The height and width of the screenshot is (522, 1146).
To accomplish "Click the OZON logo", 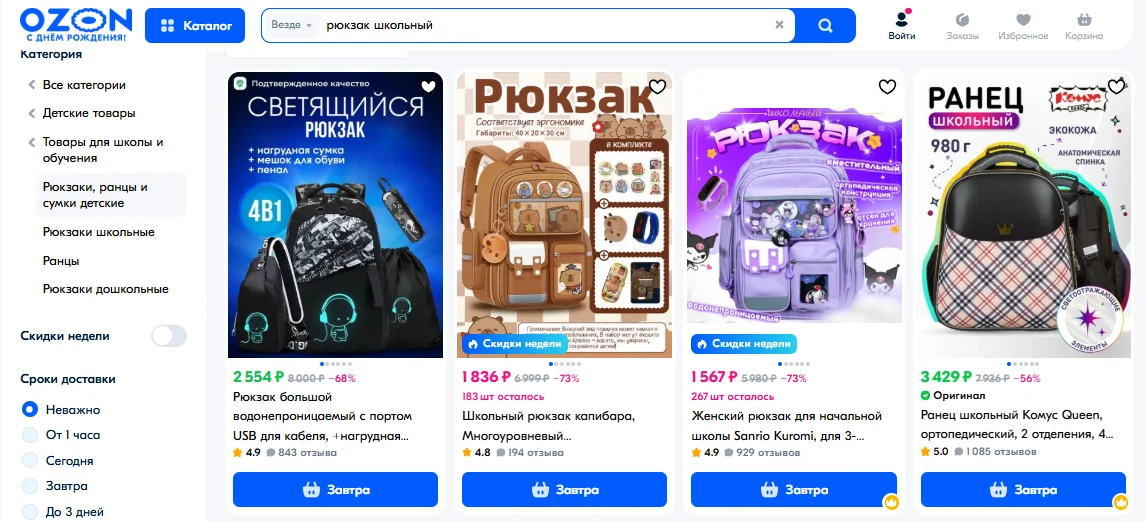I will pyautogui.click(x=76, y=25).
